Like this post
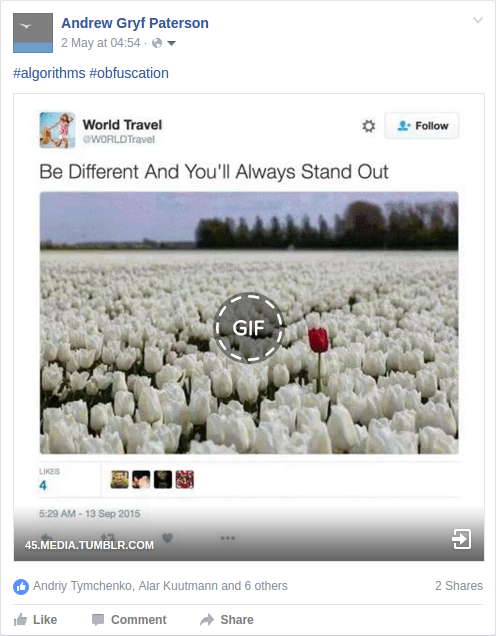This screenshot has height=636, width=496. pyautogui.click(x=35, y=620)
